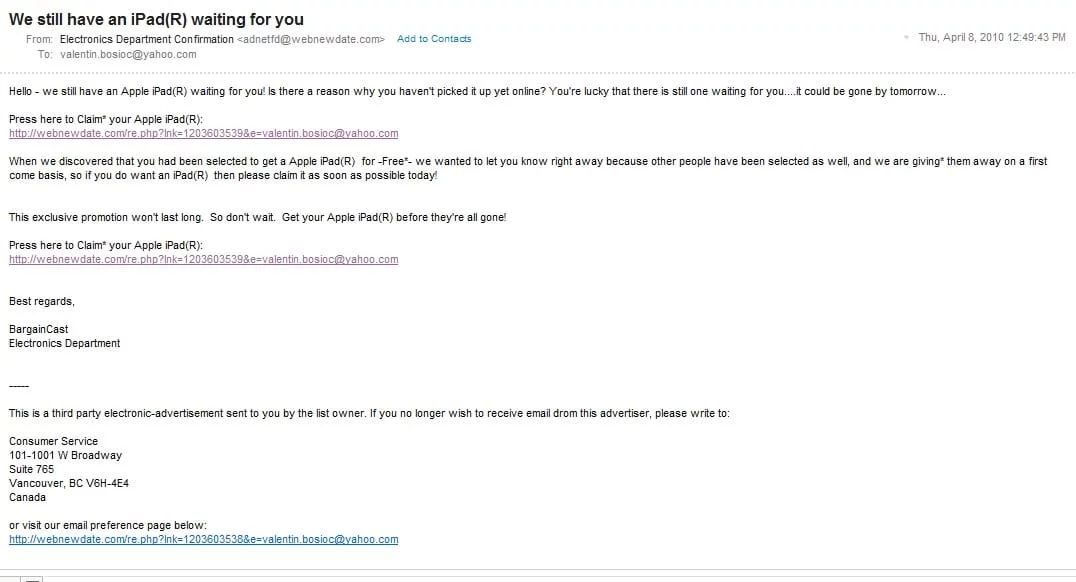
Task: Click the 101-1001 W Broadway address line
Action: [x=65, y=455]
